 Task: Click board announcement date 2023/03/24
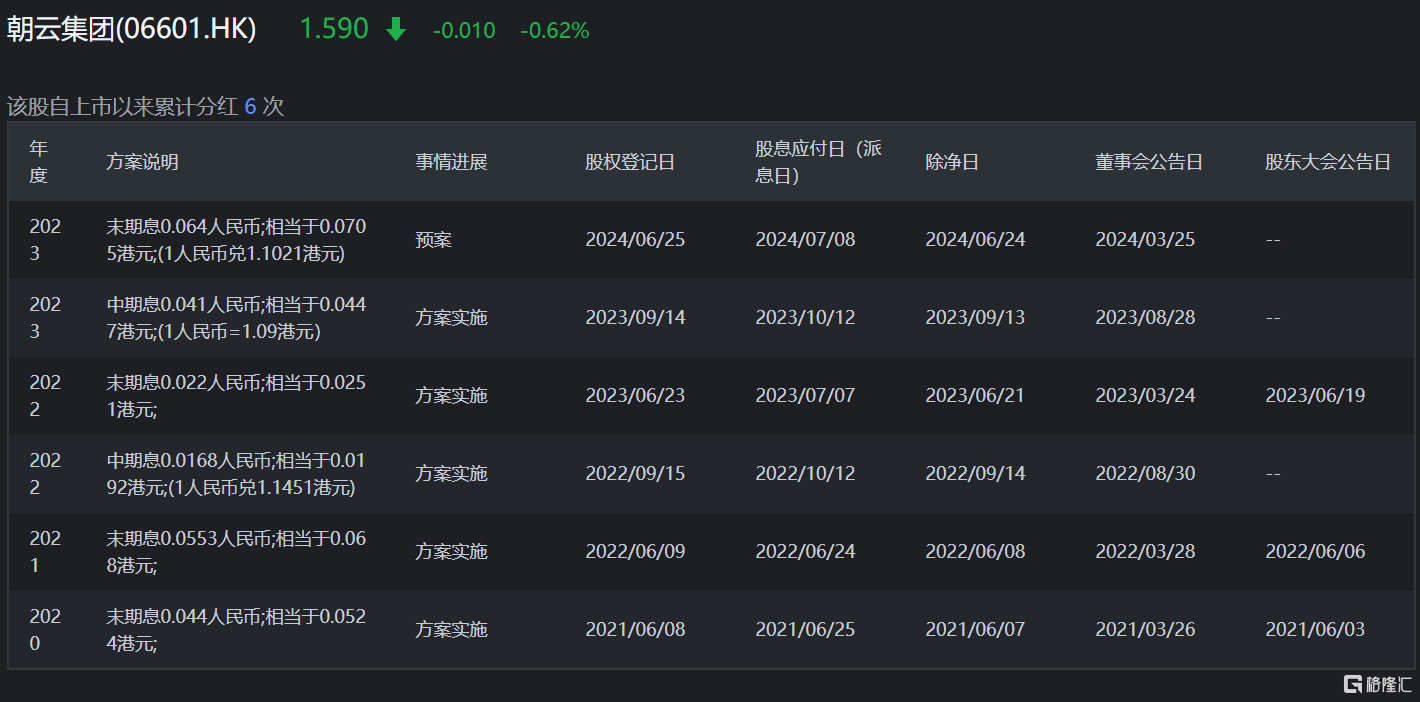click(x=1145, y=396)
